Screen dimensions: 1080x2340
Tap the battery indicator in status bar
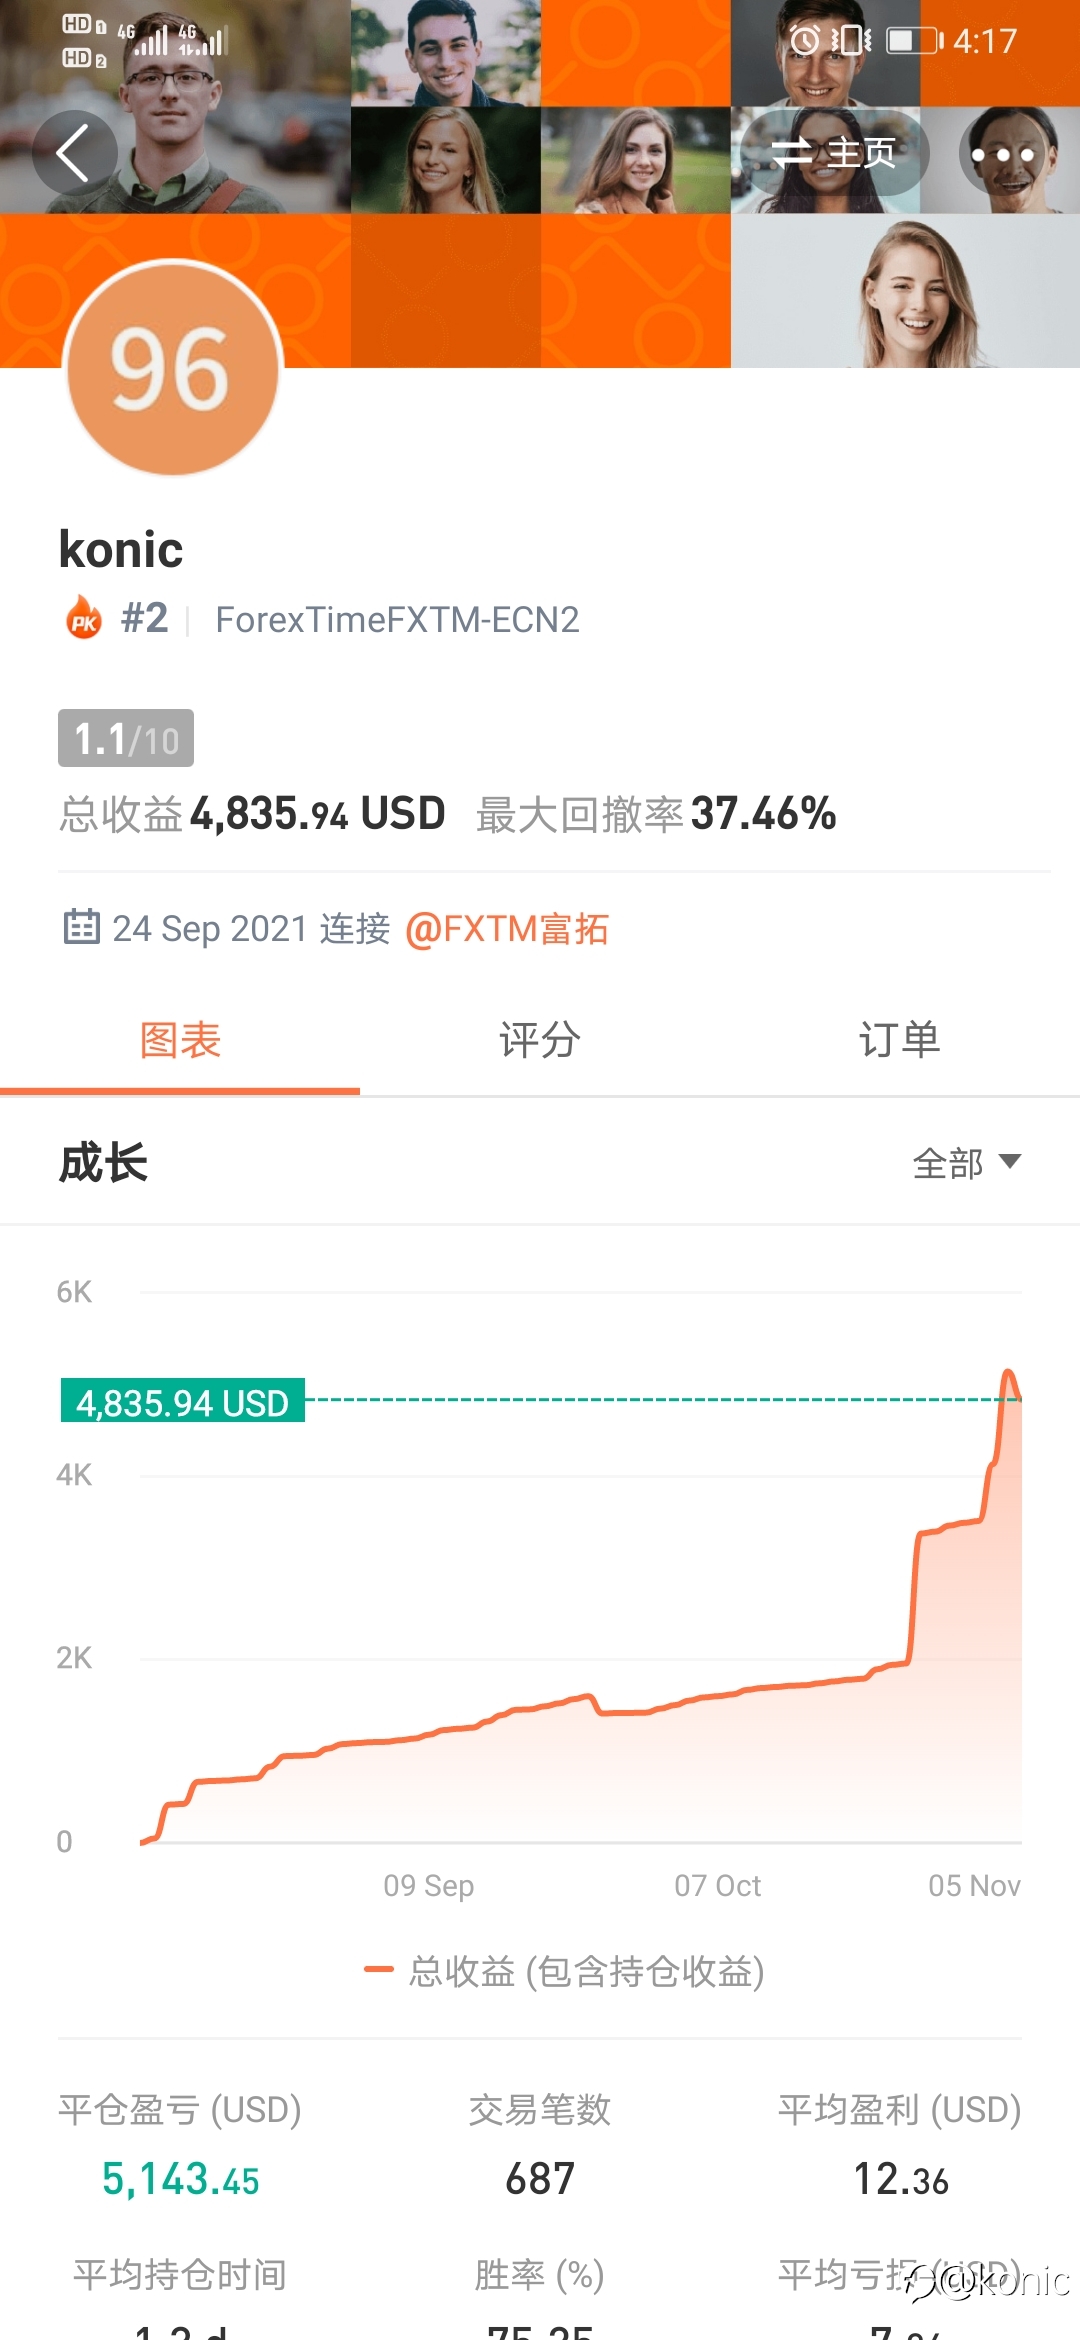[915, 40]
